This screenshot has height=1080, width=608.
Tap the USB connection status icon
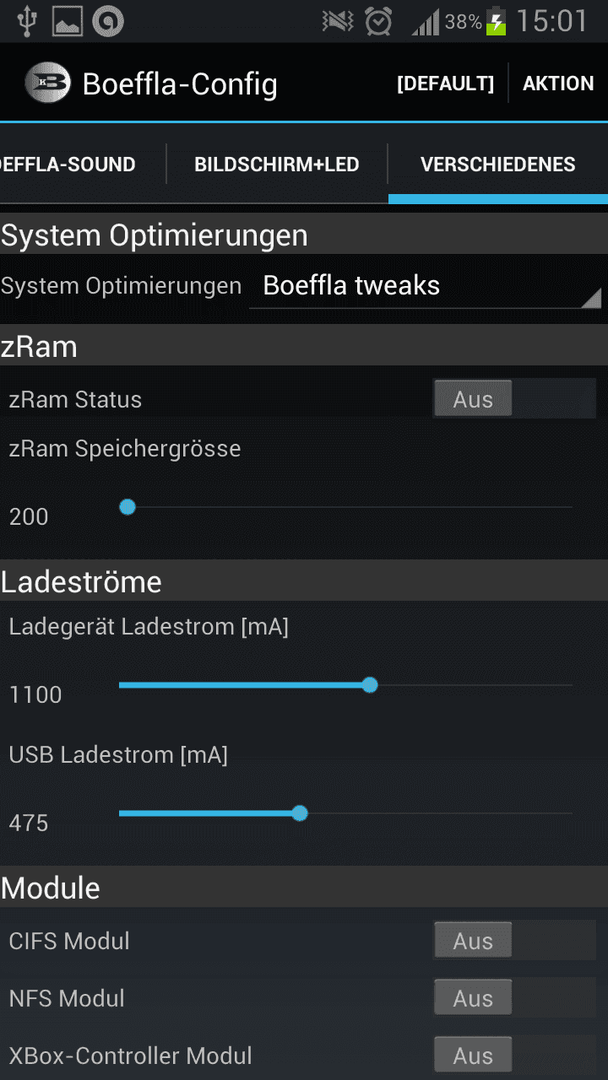click(x=27, y=21)
